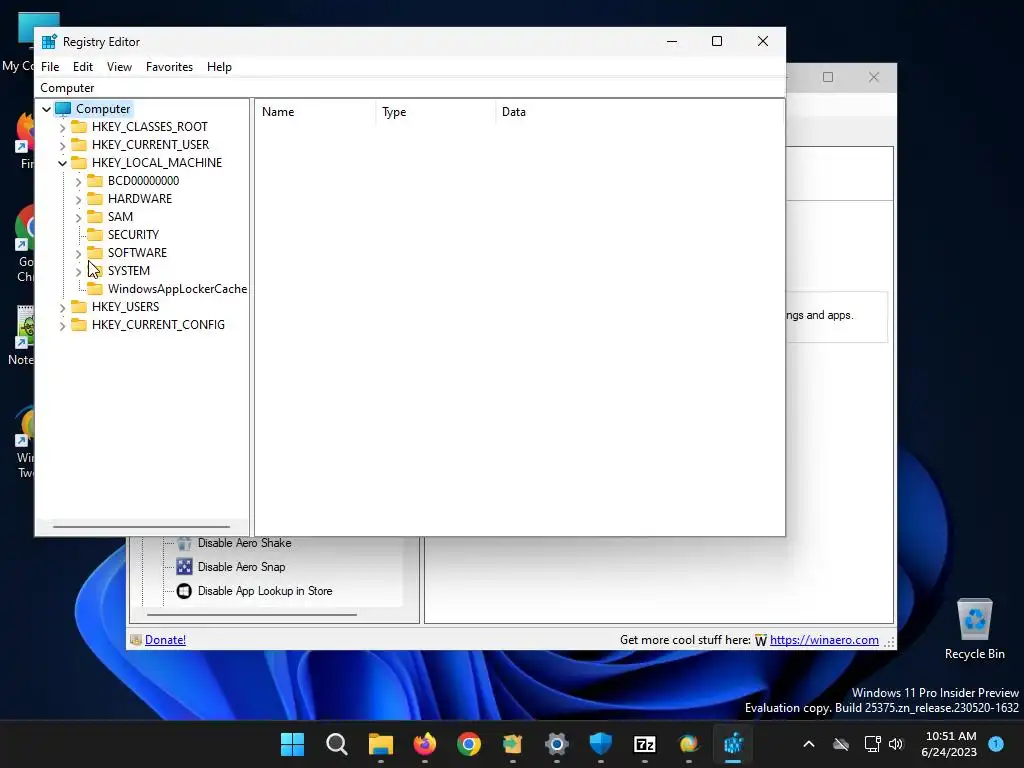Open the Windows Start button
The height and width of the screenshot is (768, 1024).
coord(293,744)
